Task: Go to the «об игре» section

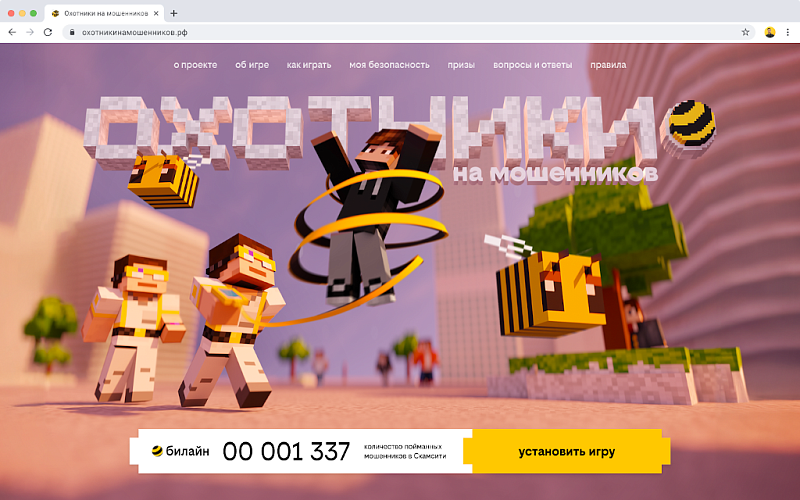Action: click(x=252, y=65)
